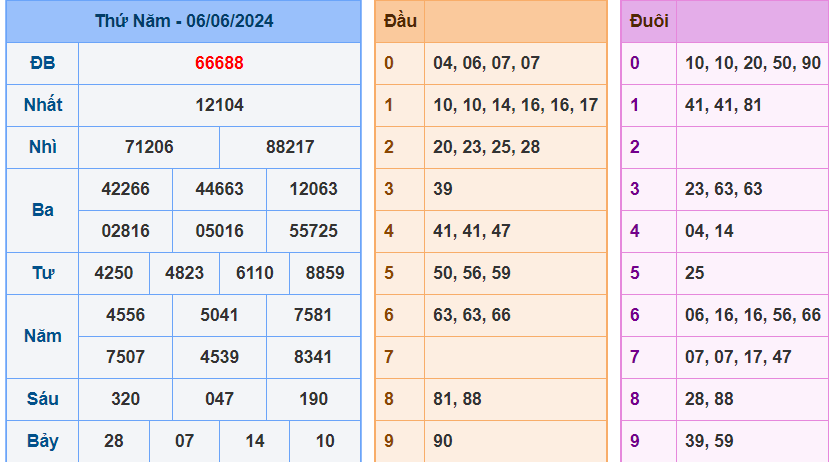Select Đầu values 81, 88
Viewport: 829px width, 462px height.
click(457, 400)
